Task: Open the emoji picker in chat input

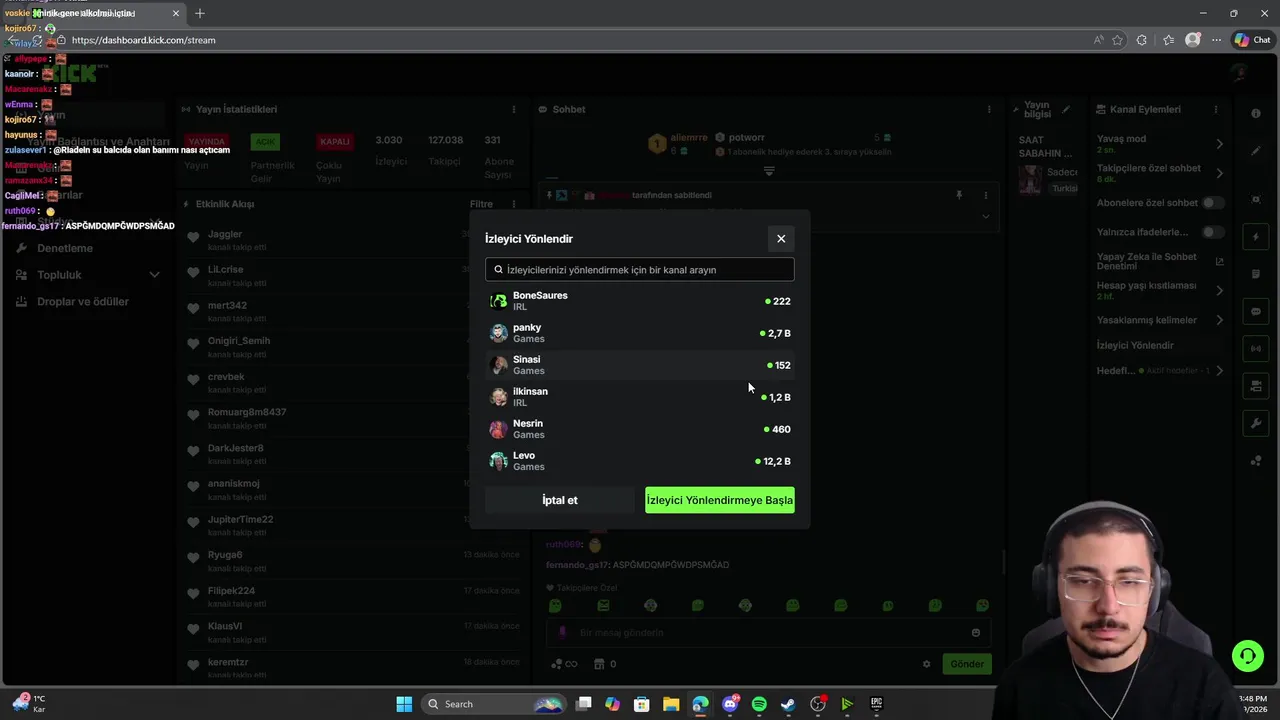Action: pos(976,632)
